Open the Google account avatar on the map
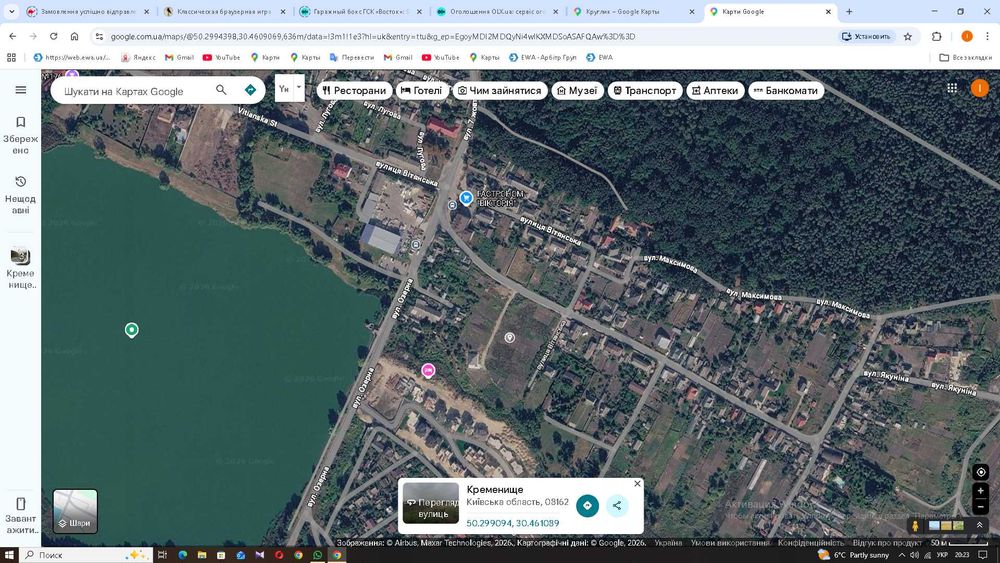 (979, 89)
